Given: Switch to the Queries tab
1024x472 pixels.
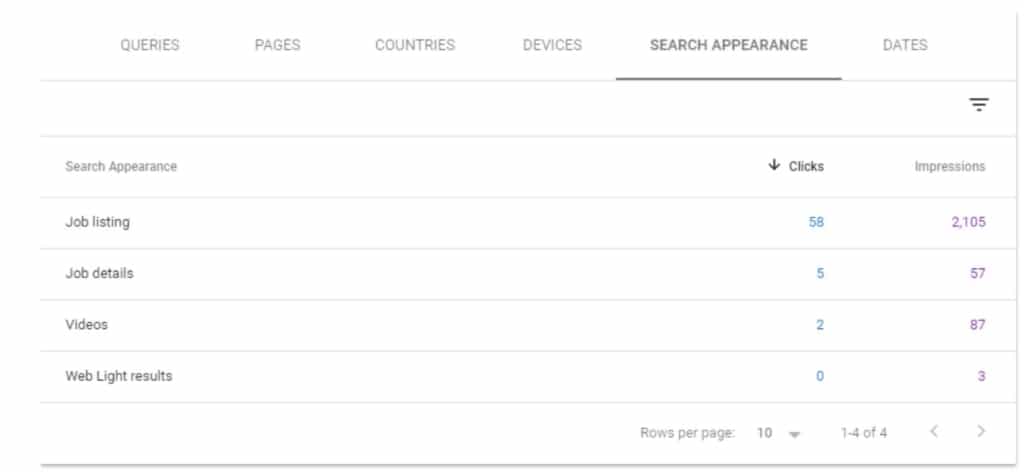Looking at the screenshot, I should pyautogui.click(x=149, y=45).
